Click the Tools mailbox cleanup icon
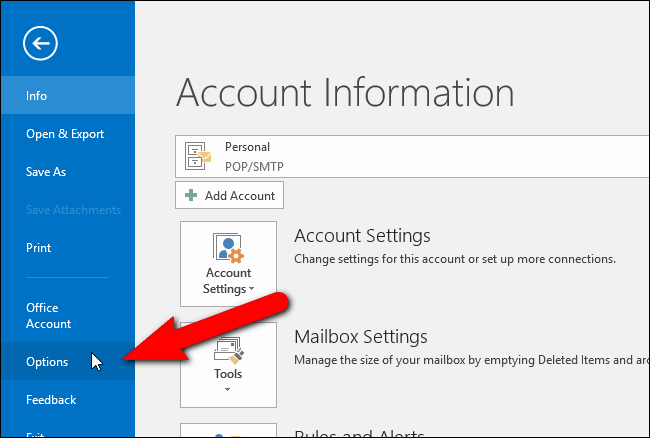Image resolution: width=650 pixels, height=438 pixels. 228,349
